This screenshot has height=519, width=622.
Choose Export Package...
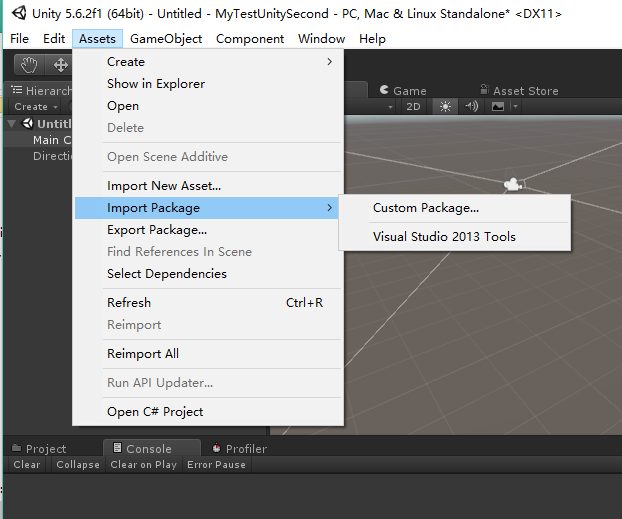point(208,230)
